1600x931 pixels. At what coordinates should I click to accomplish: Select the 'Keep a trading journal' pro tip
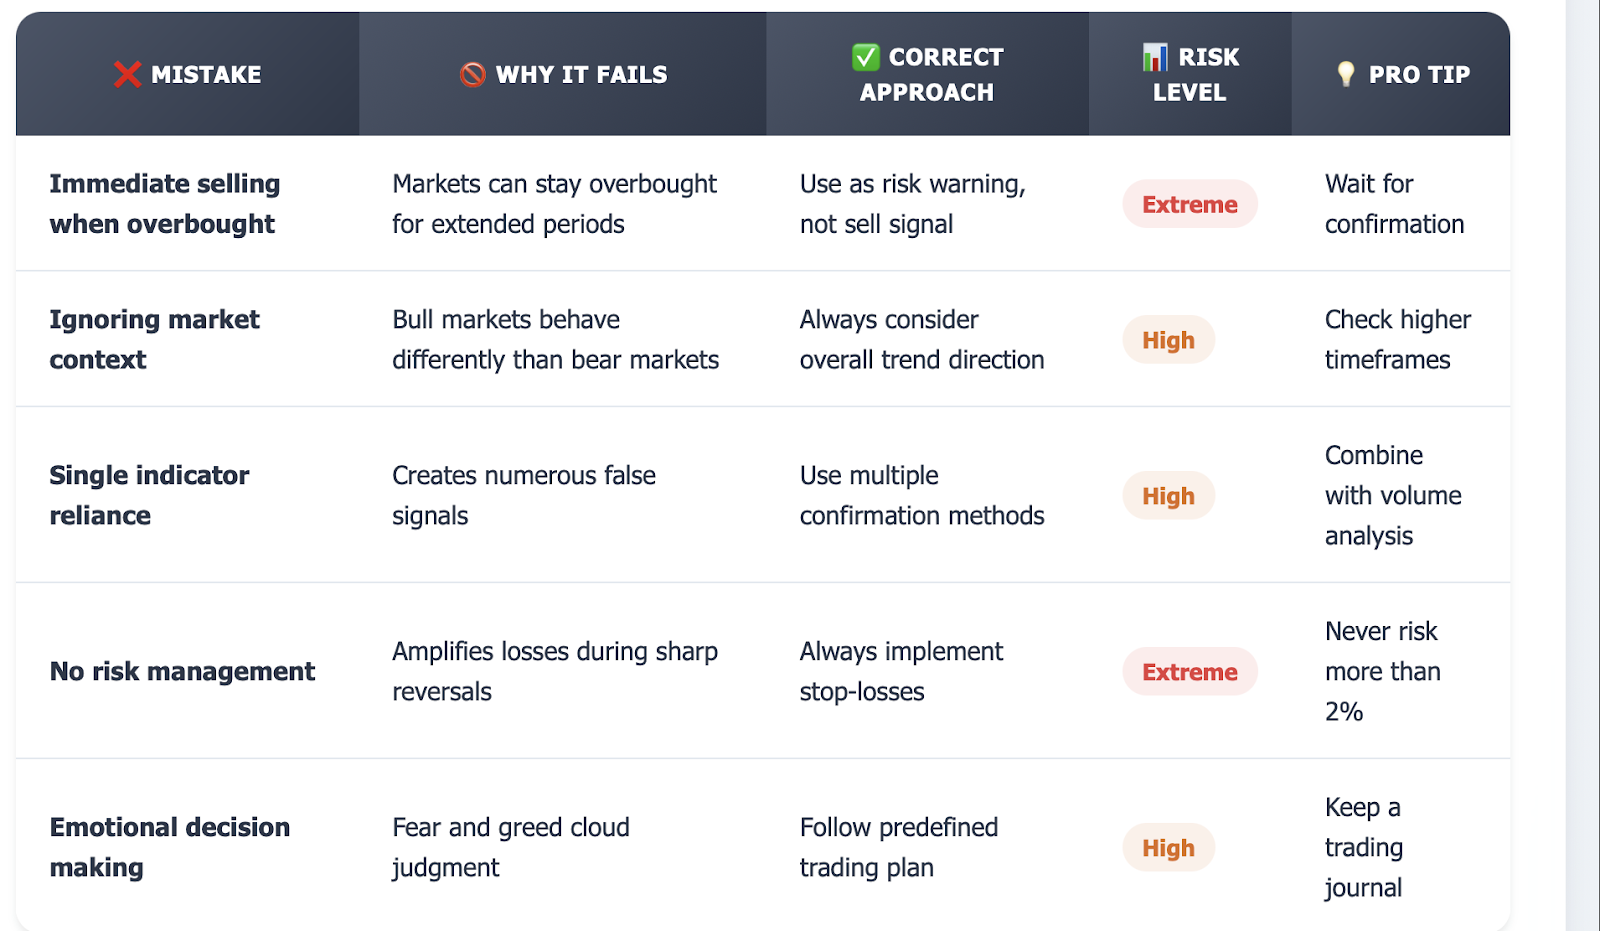(x=1364, y=848)
